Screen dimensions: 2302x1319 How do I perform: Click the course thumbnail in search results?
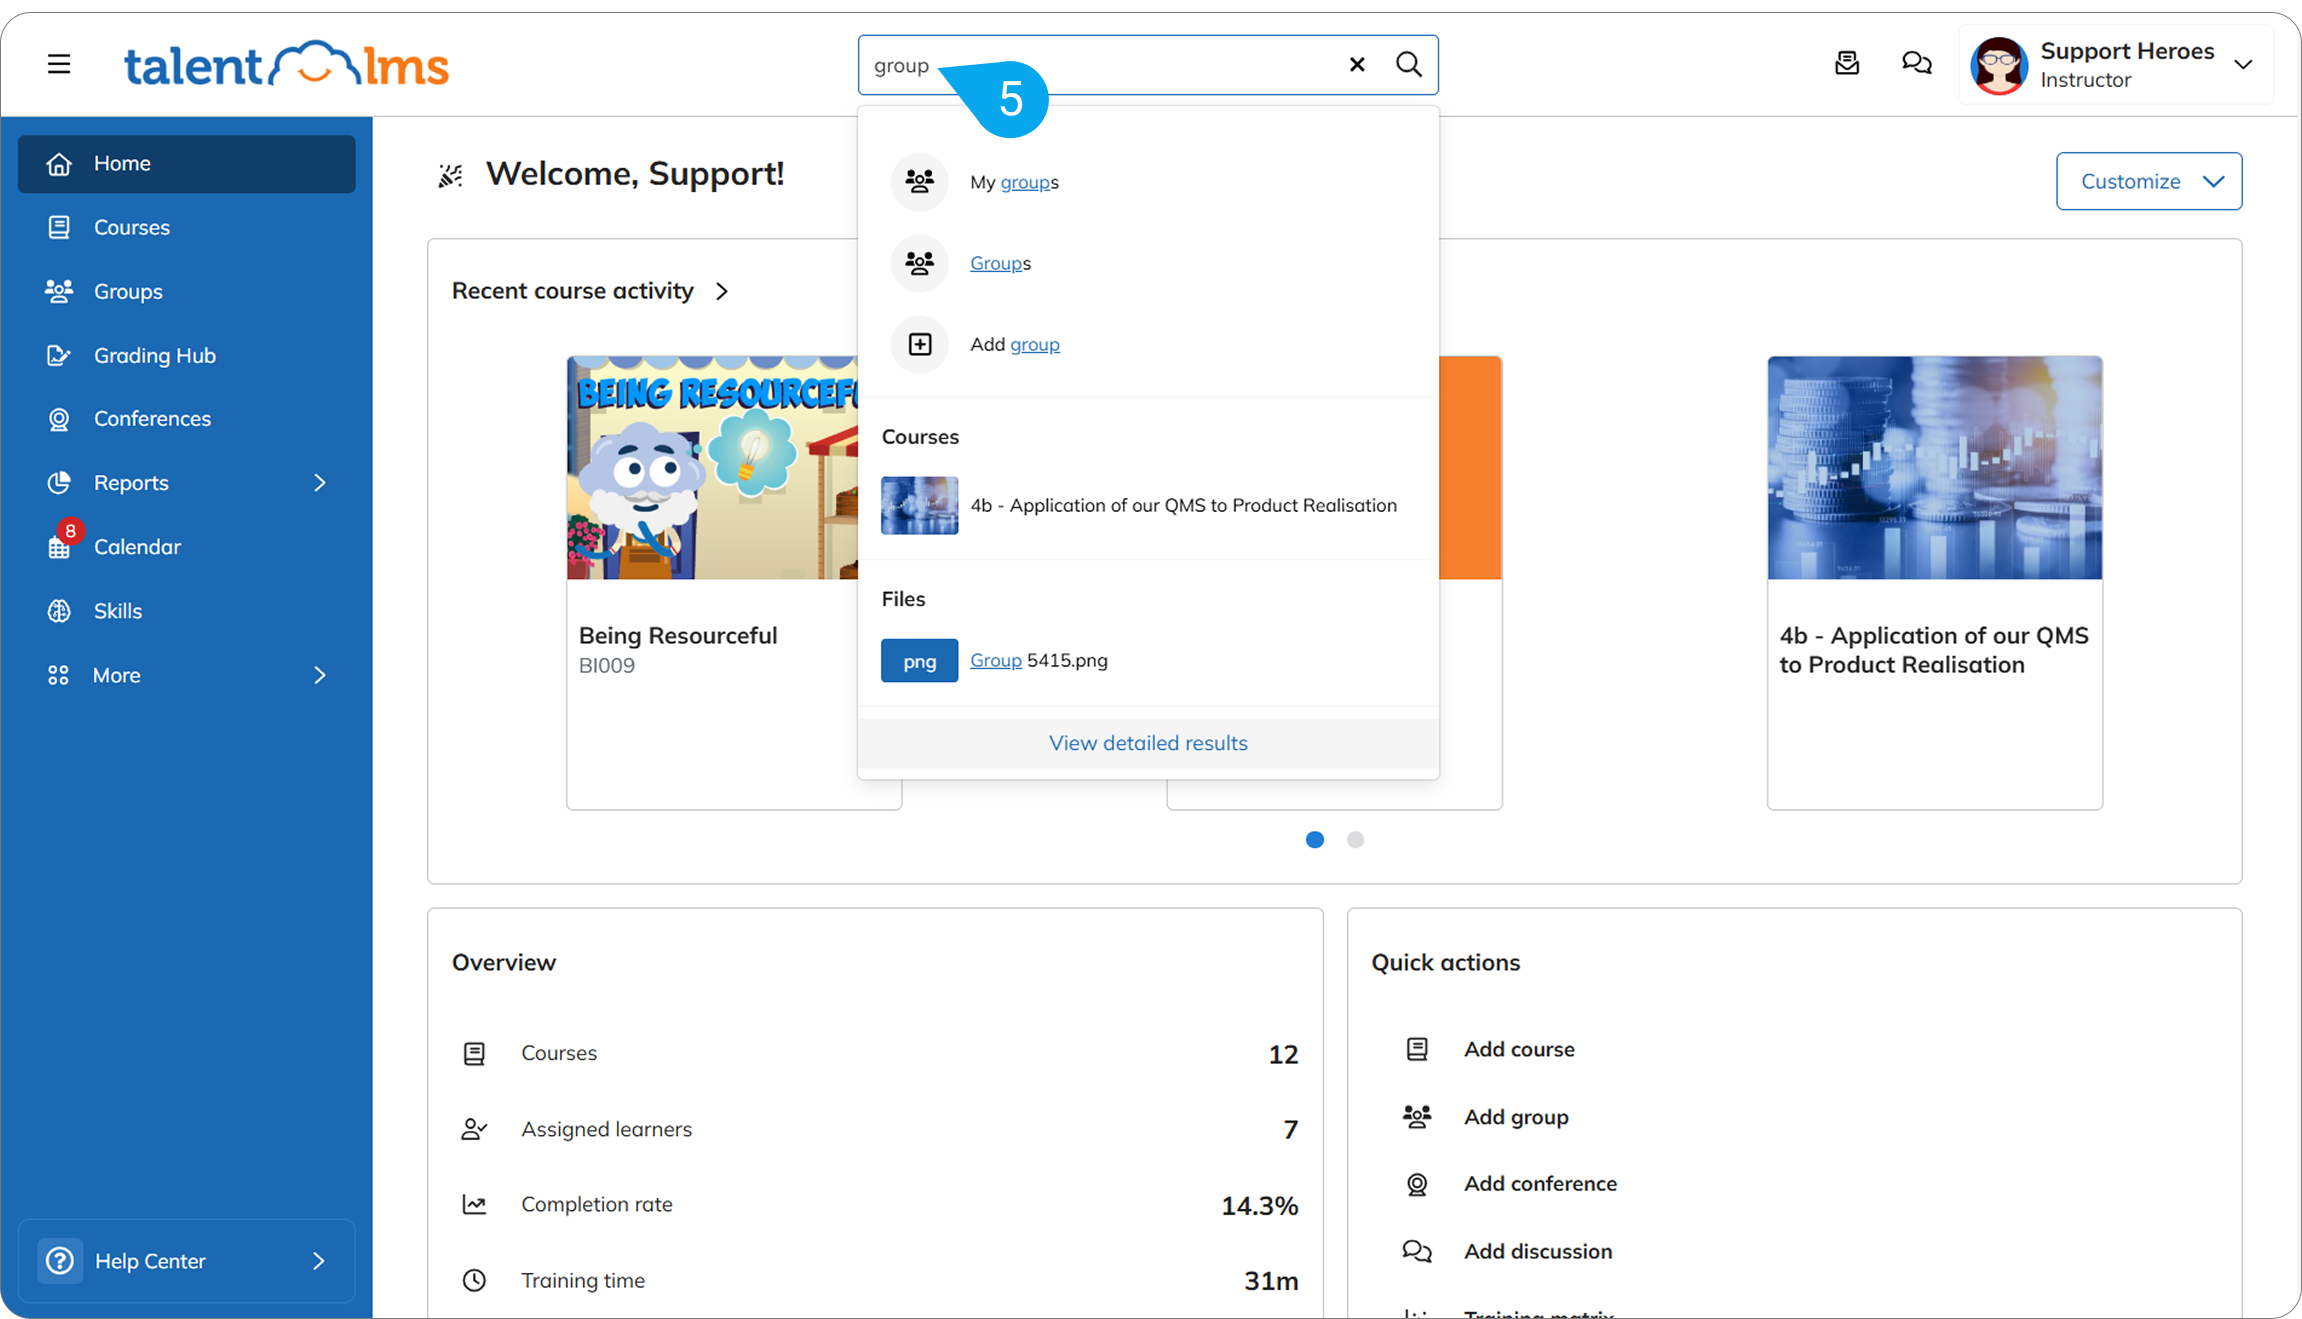[919, 505]
